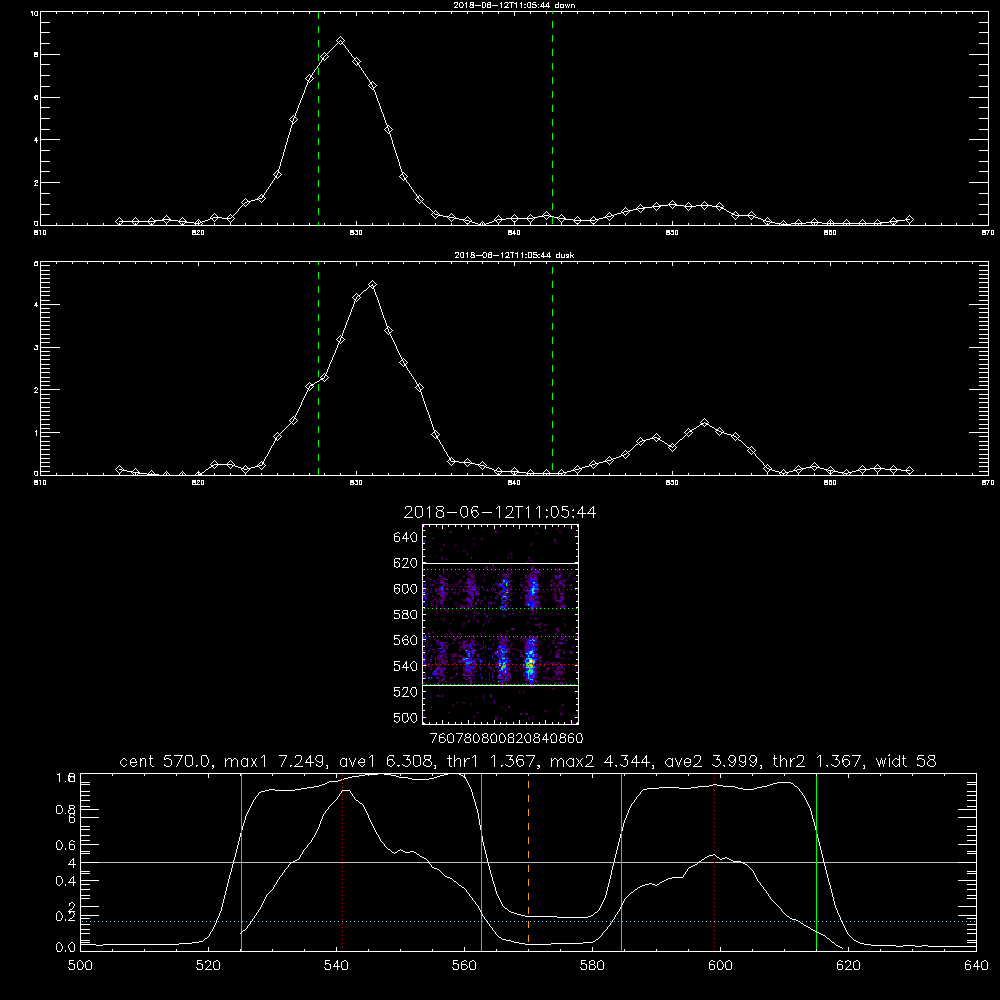Click the '620' x-axis label of bottom plot
Screen dimensions: 1000x1000
(x=848, y=966)
